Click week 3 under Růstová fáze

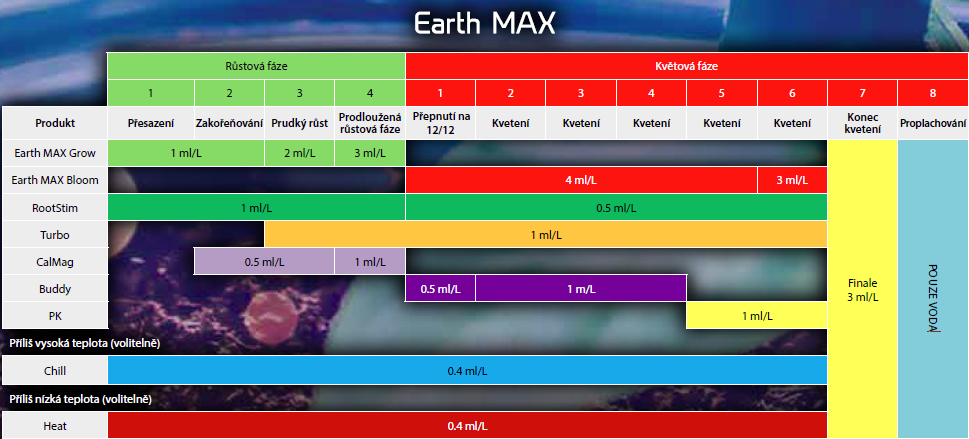(x=300, y=93)
